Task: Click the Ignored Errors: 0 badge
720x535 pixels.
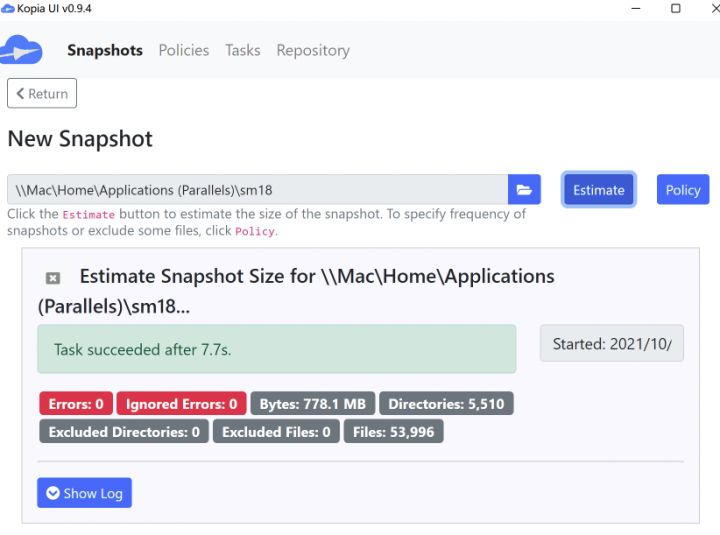Action: [x=182, y=404]
